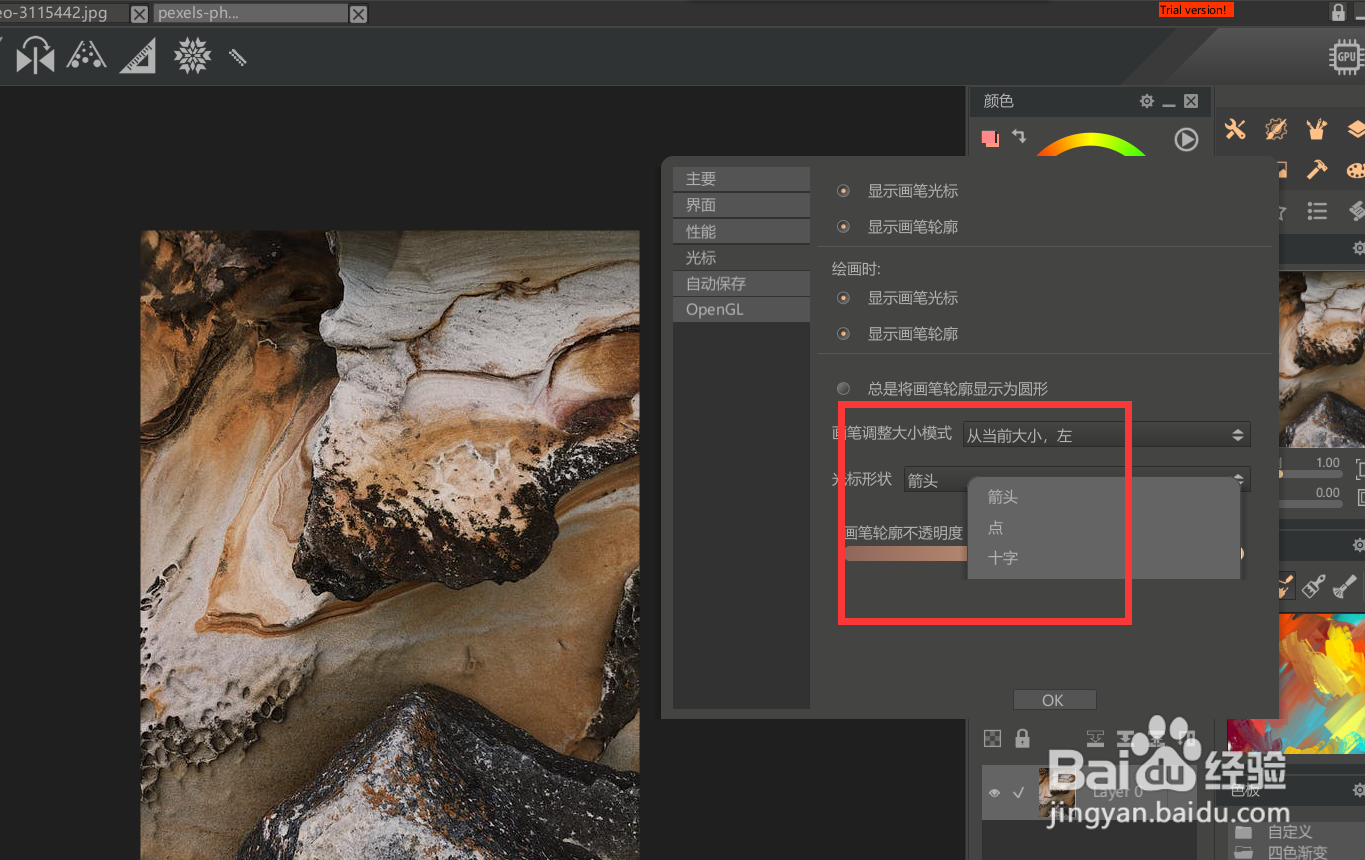Switch to 3115442.jpg document tab
Screen dimensions: 1365x860
tap(62, 14)
